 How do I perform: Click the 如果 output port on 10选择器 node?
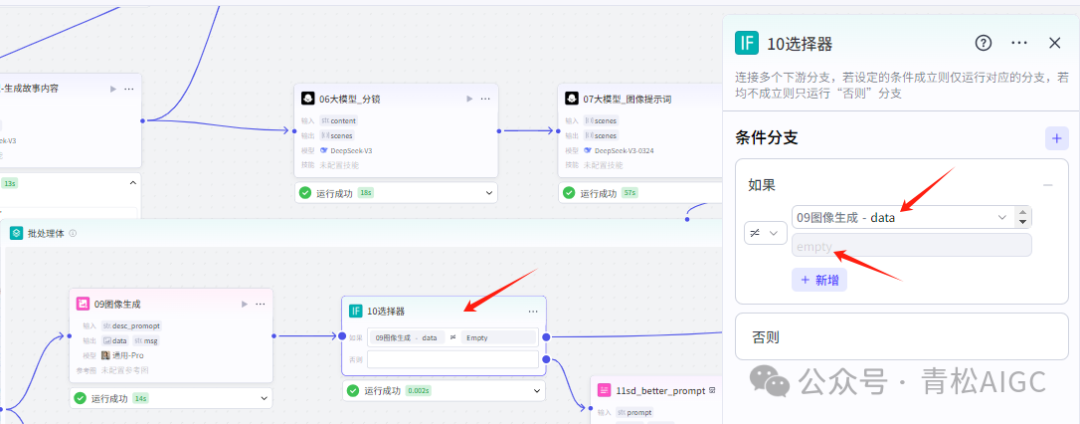click(x=546, y=337)
